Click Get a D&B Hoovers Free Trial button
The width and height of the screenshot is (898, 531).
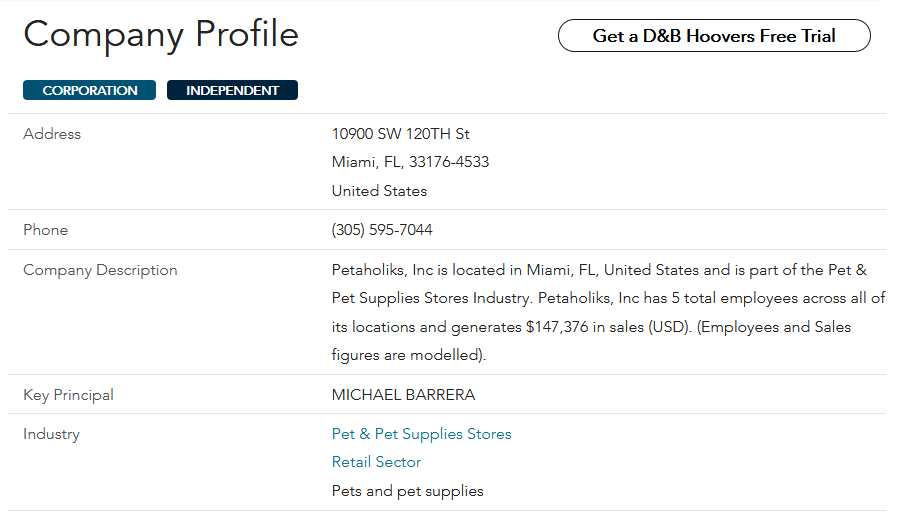pyautogui.click(x=714, y=36)
